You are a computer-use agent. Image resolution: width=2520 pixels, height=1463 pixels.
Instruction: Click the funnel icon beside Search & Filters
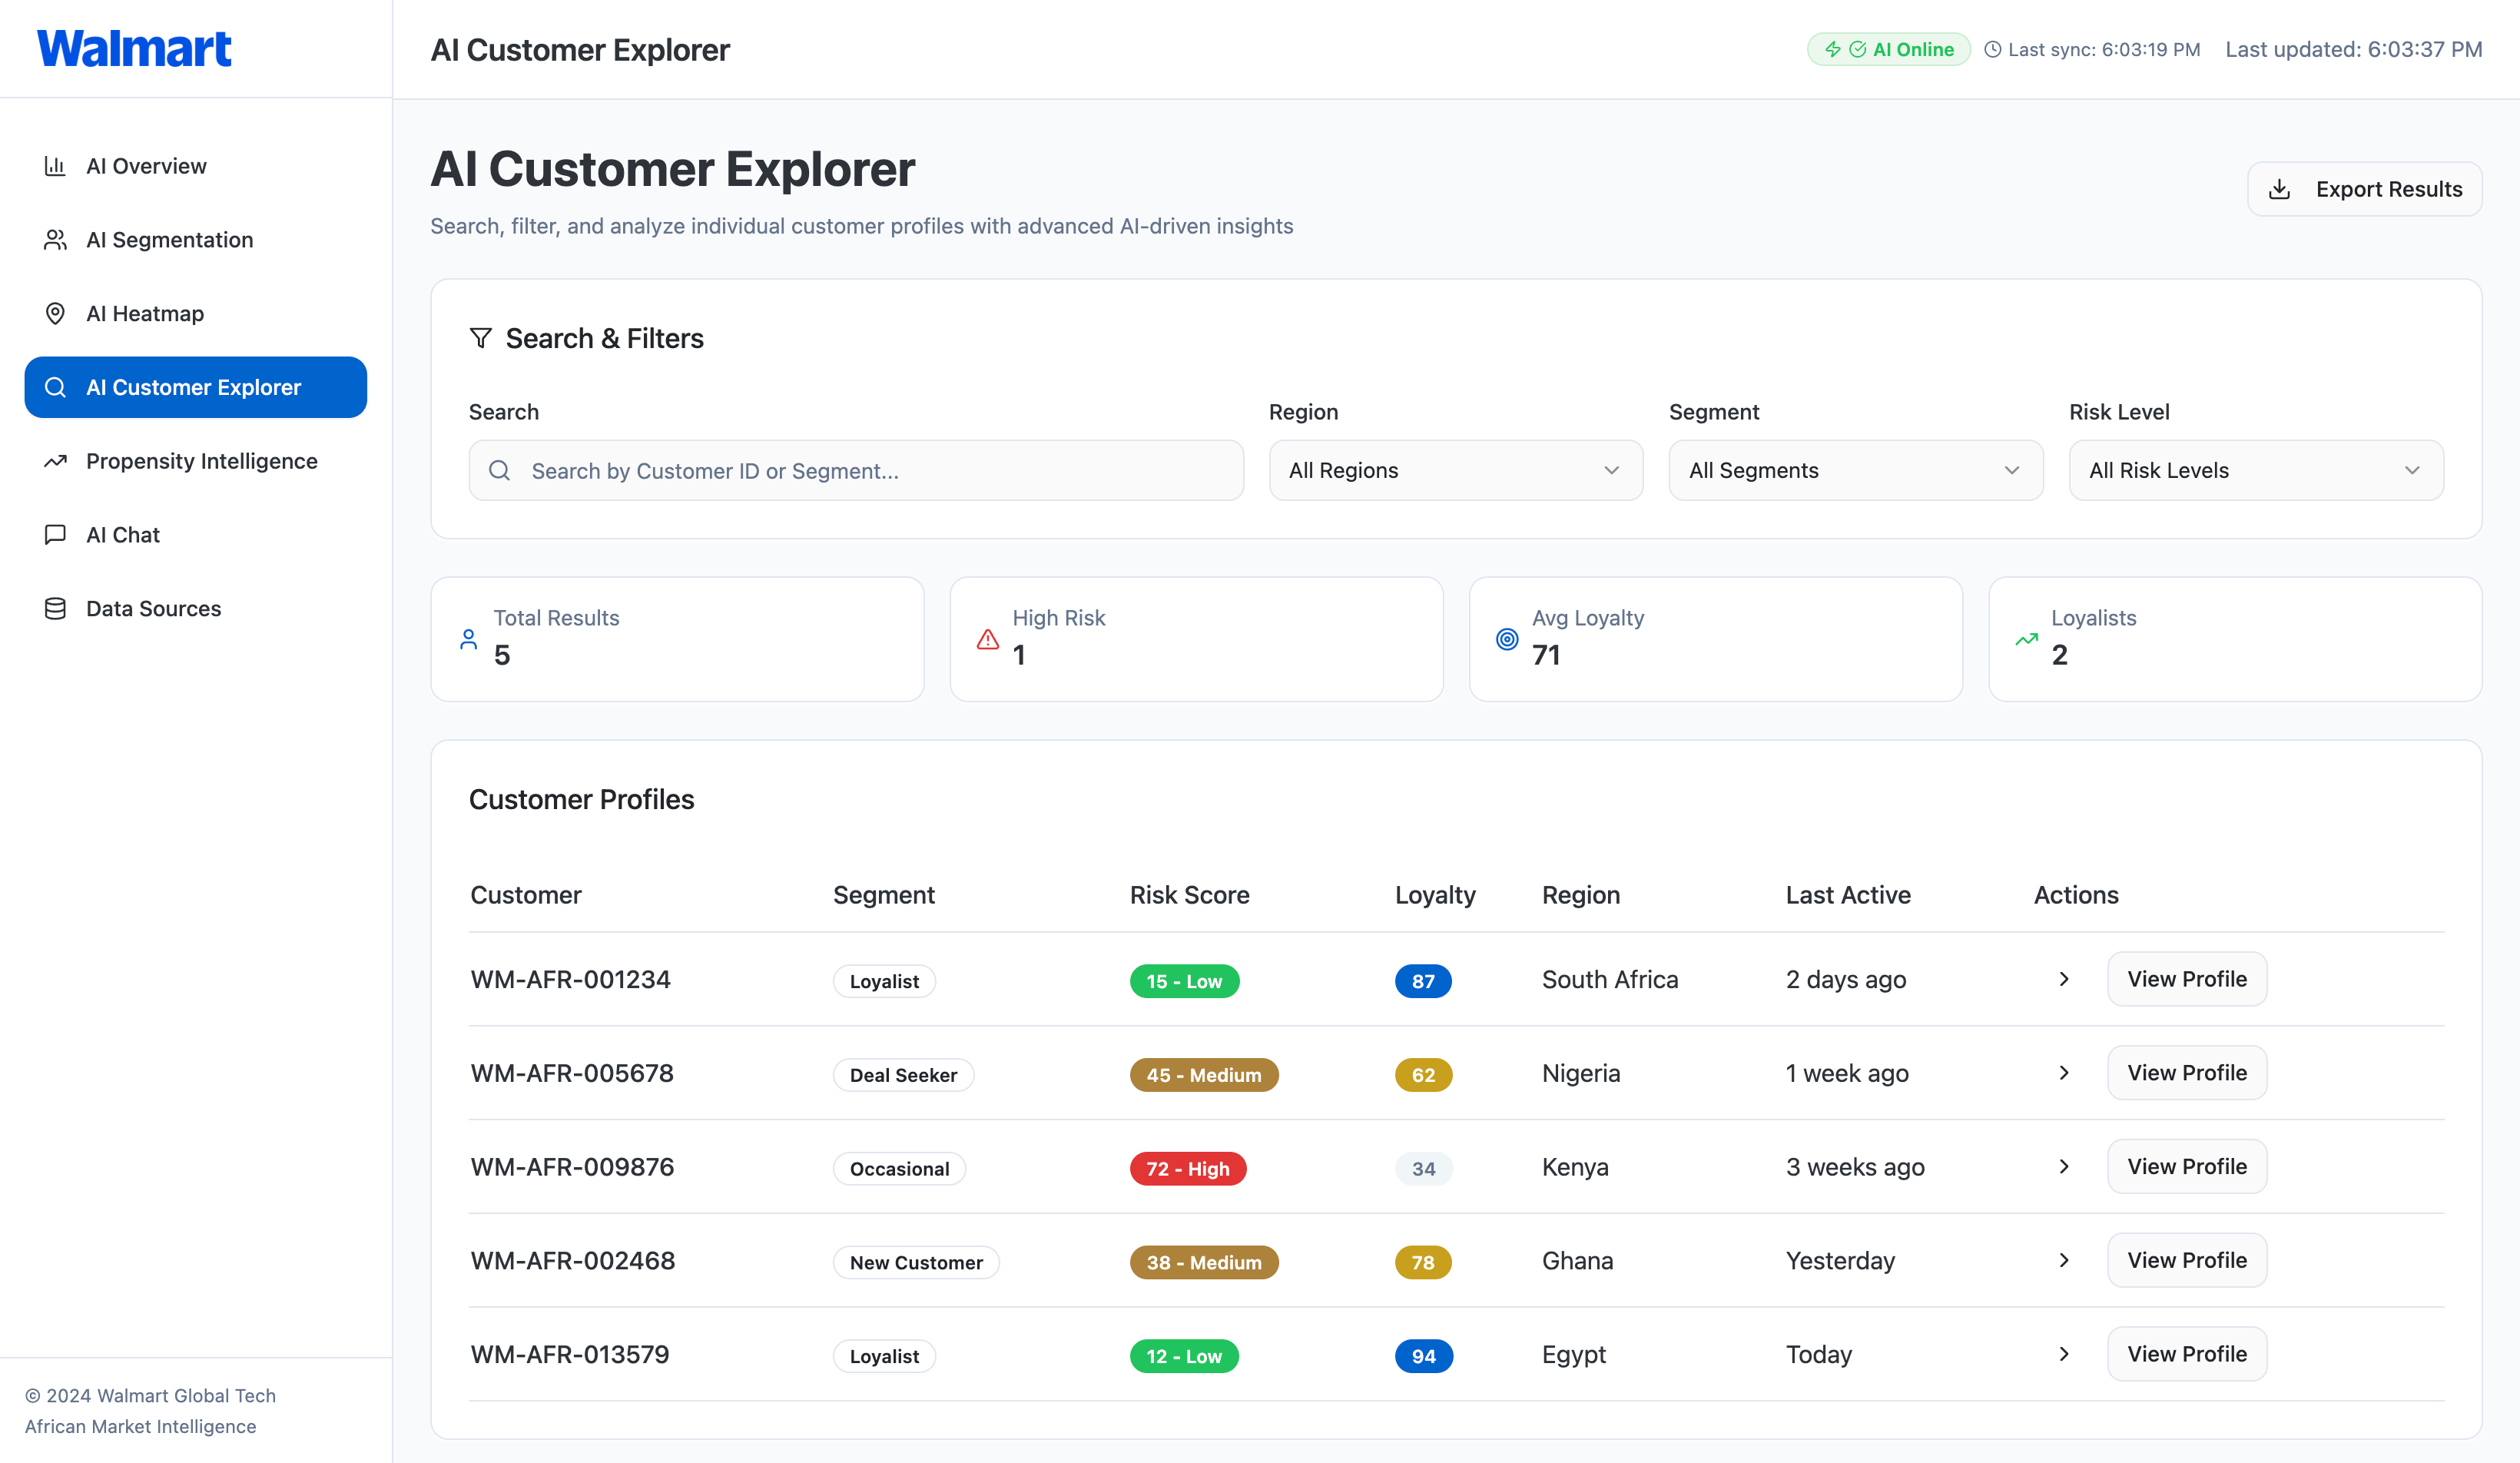pyautogui.click(x=481, y=338)
